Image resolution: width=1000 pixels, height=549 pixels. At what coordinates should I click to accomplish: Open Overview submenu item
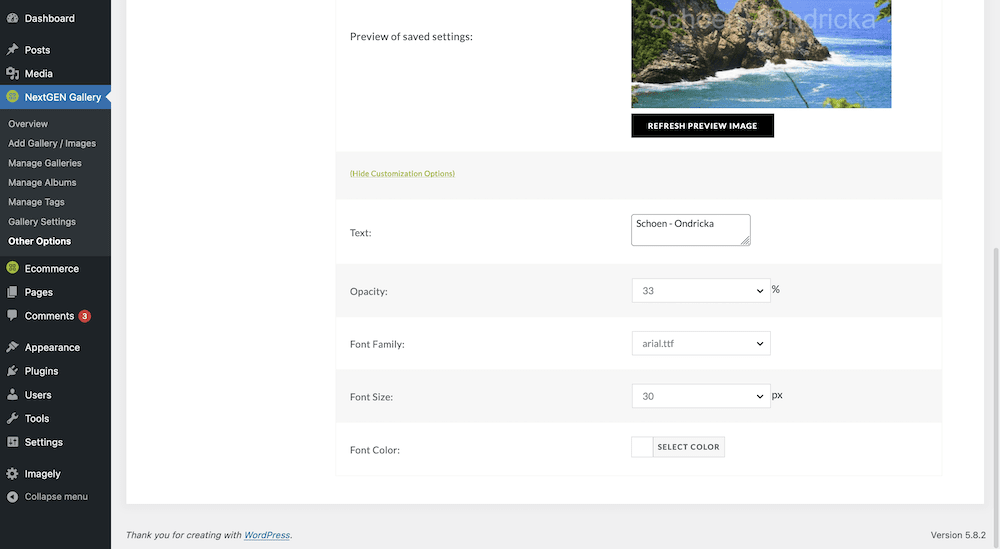tap(28, 124)
